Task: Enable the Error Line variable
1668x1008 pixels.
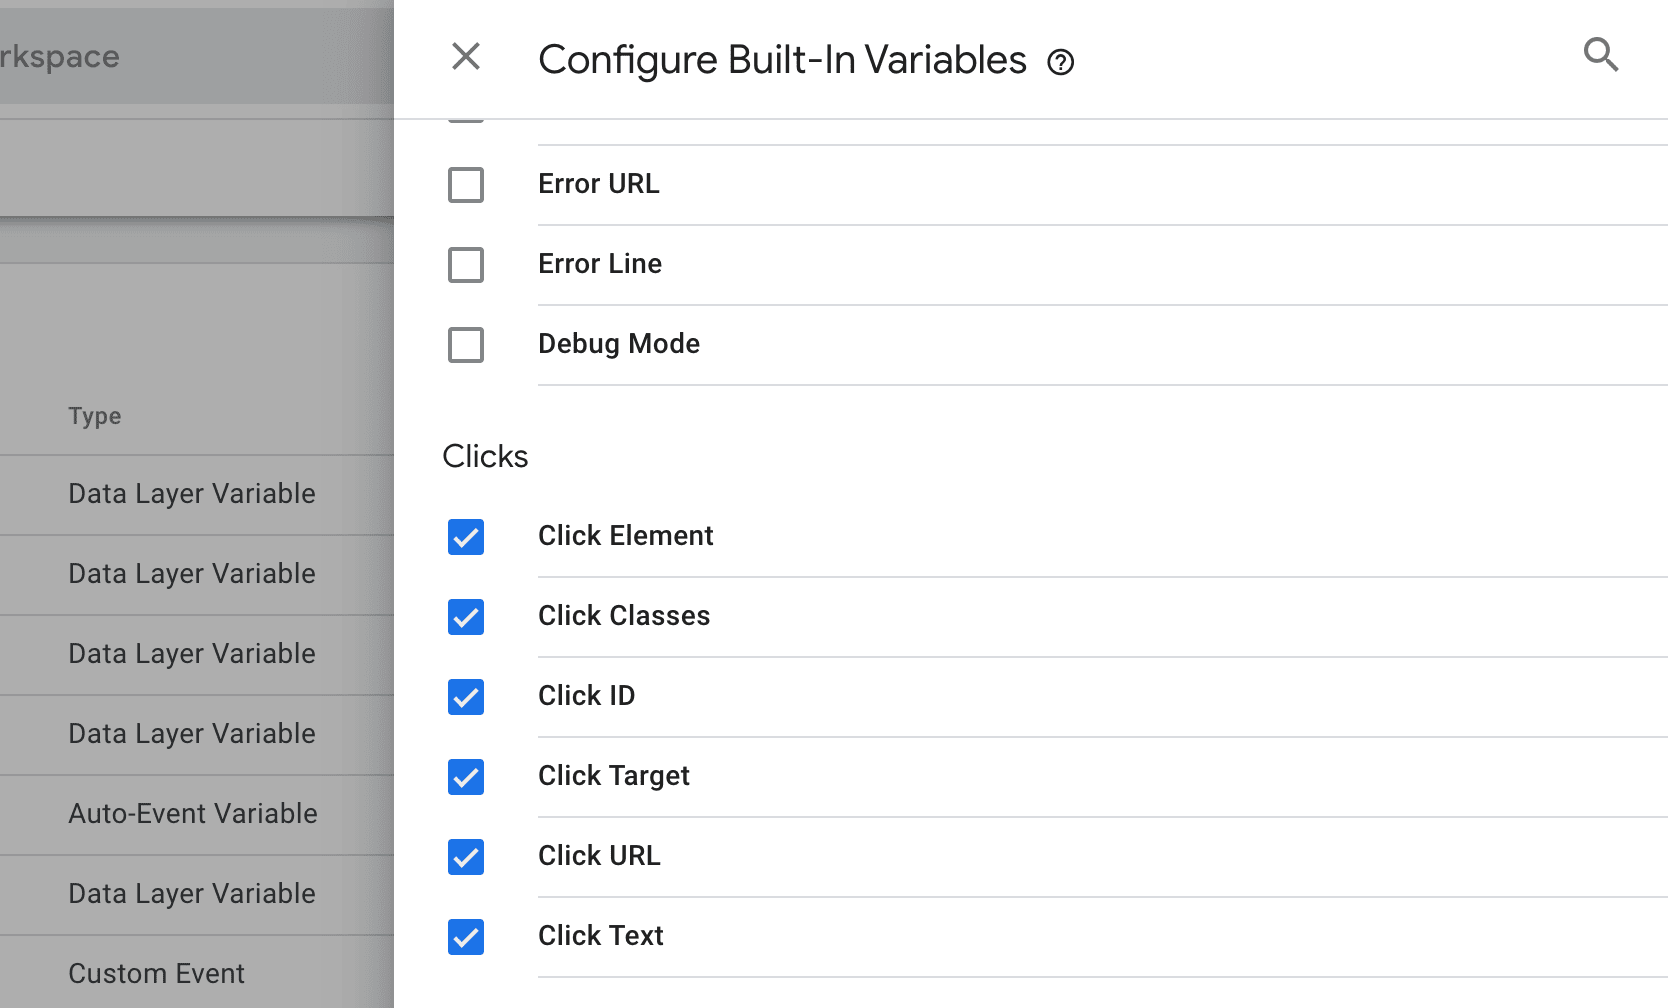Action: 465,264
